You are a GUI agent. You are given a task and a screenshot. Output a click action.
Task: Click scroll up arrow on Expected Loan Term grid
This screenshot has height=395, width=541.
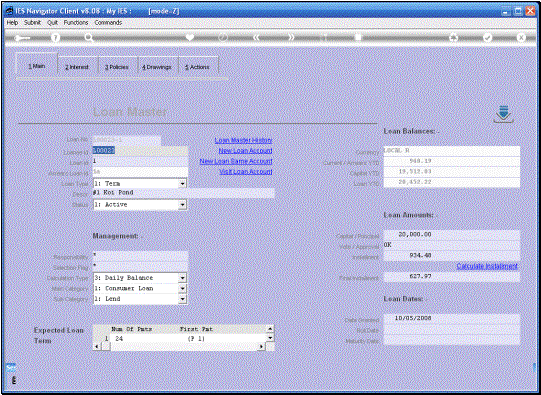tap(271, 329)
